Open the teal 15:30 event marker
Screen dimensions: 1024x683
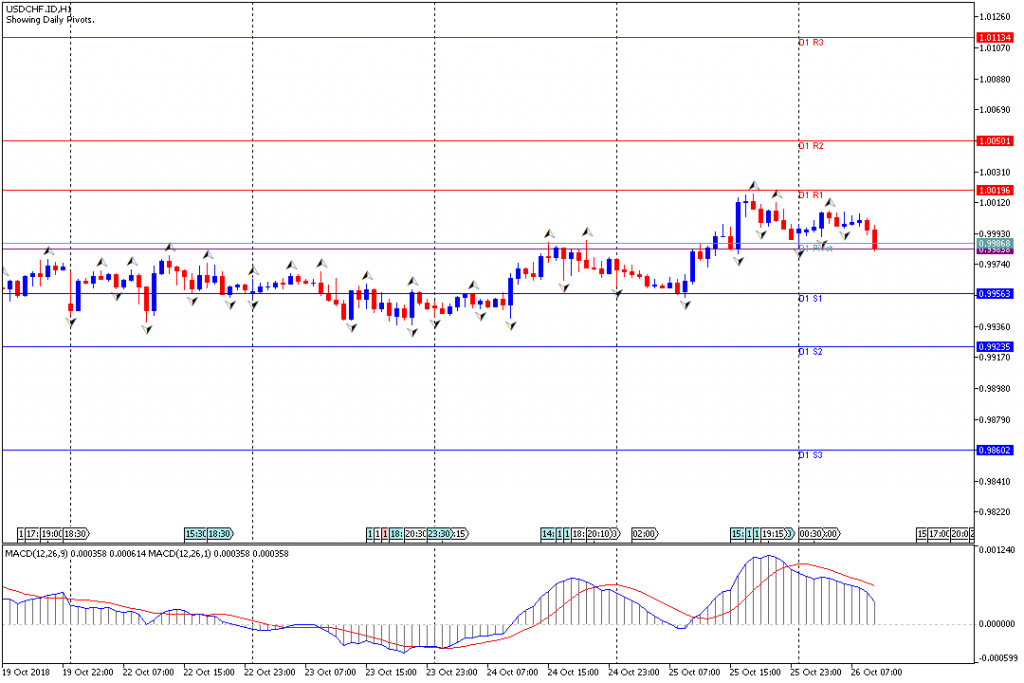tap(195, 534)
